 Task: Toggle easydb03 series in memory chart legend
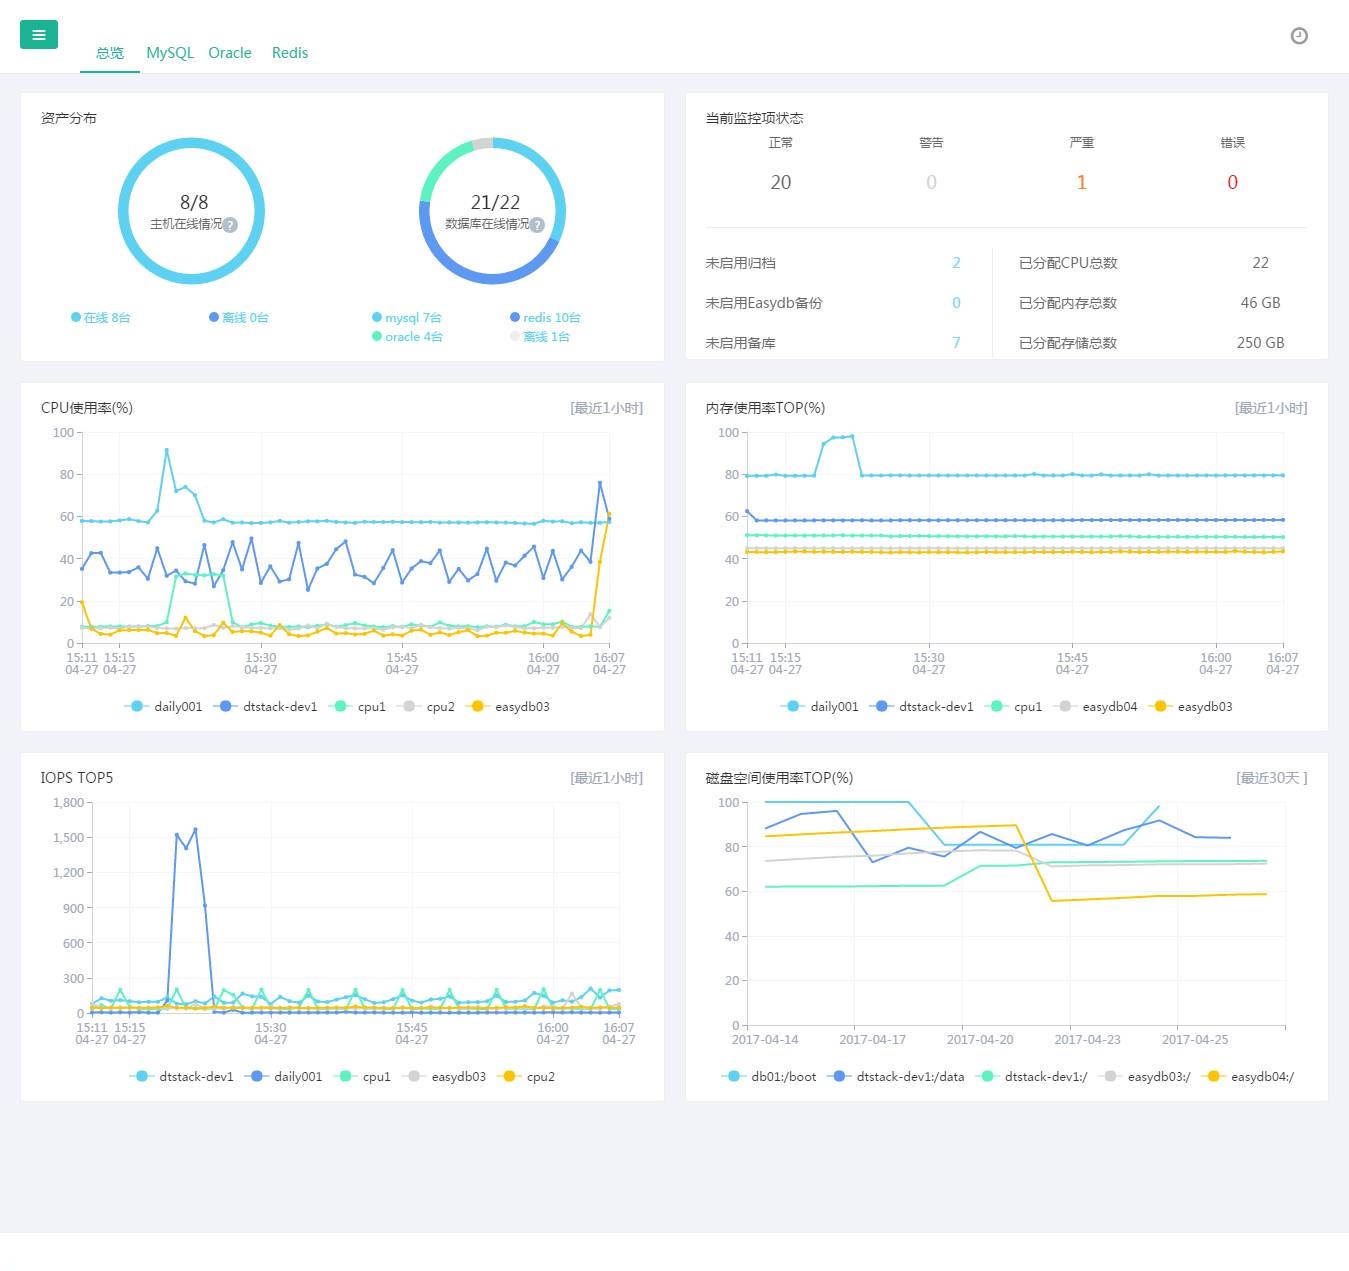(x=1190, y=707)
